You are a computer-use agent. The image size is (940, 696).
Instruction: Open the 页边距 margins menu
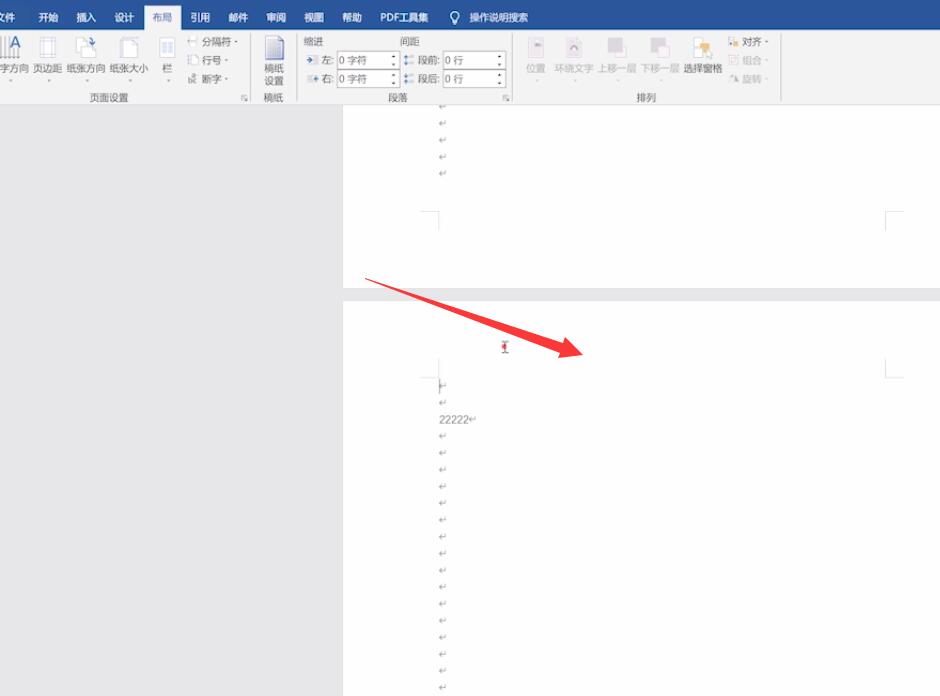point(47,57)
